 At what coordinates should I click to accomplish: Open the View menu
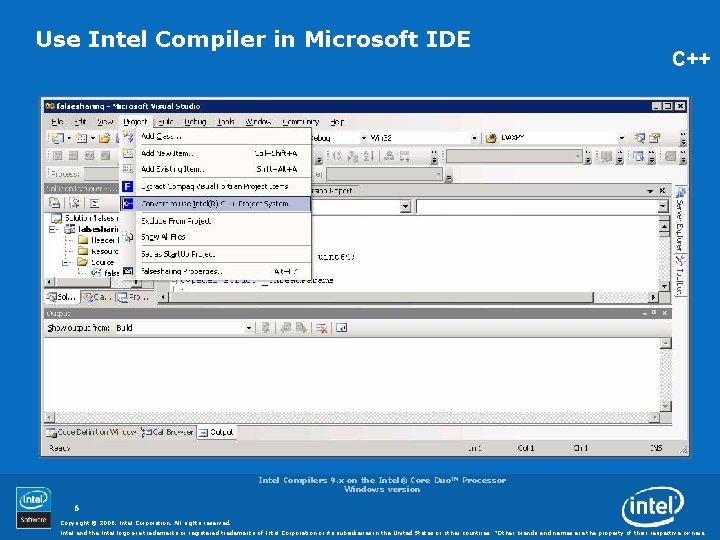click(105, 122)
